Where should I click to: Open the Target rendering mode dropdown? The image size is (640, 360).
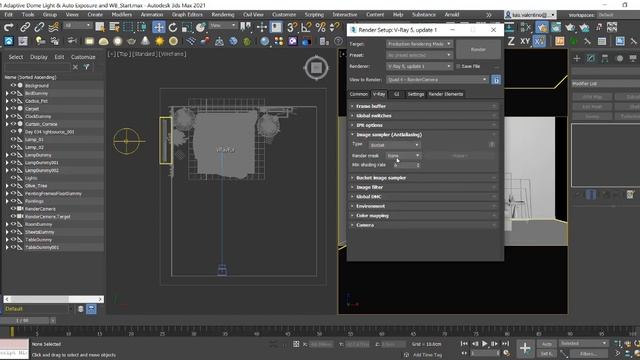(x=419, y=44)
